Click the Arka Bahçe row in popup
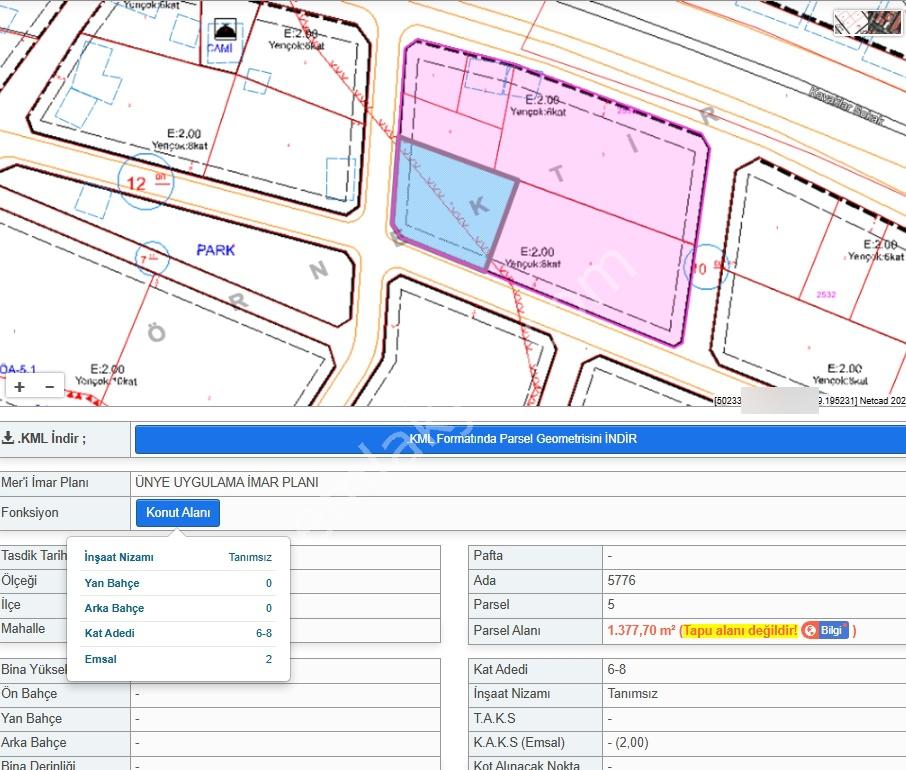The width and height of the screenshot is (906, 770). (x=178, y=608)
